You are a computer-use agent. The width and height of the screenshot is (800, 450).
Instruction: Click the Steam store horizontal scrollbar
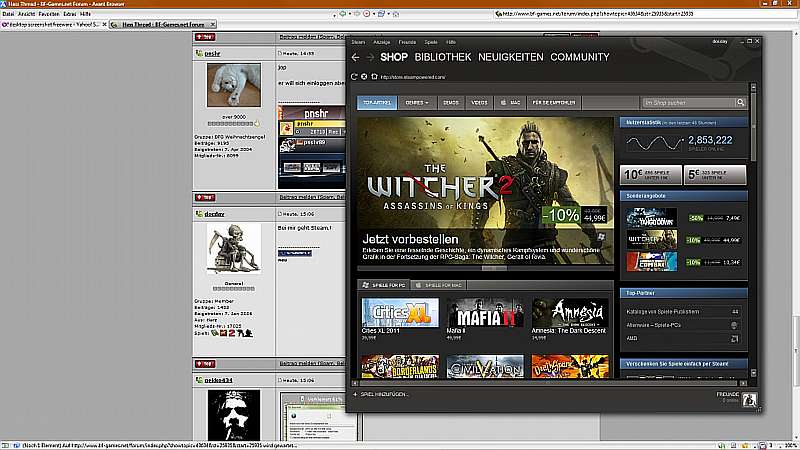(x=549, y=383)
